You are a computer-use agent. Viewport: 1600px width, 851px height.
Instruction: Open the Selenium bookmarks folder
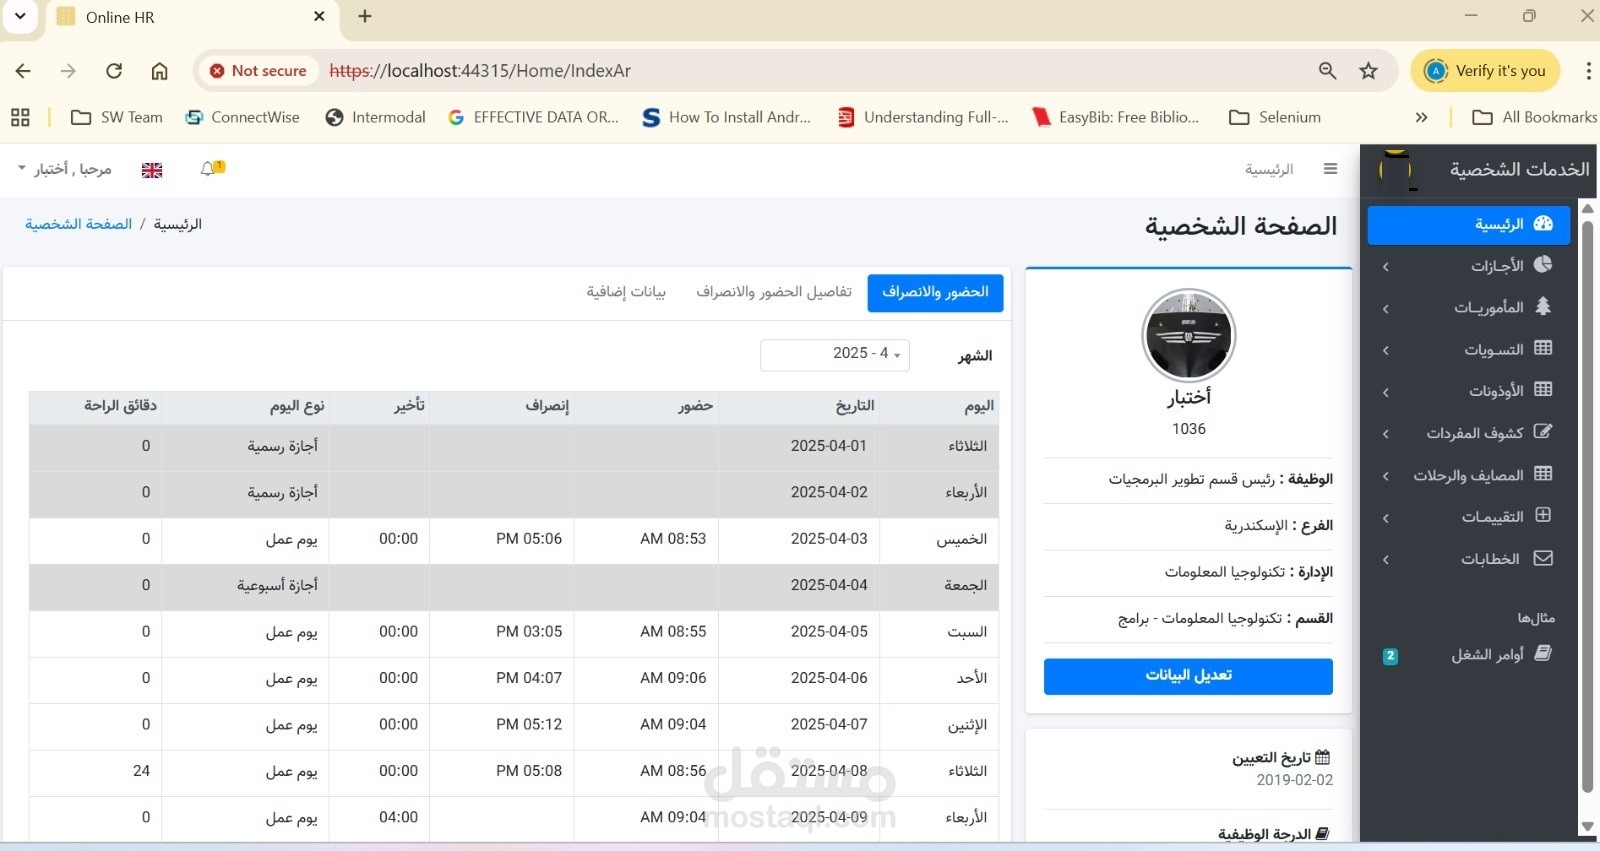click(1275, 117)
